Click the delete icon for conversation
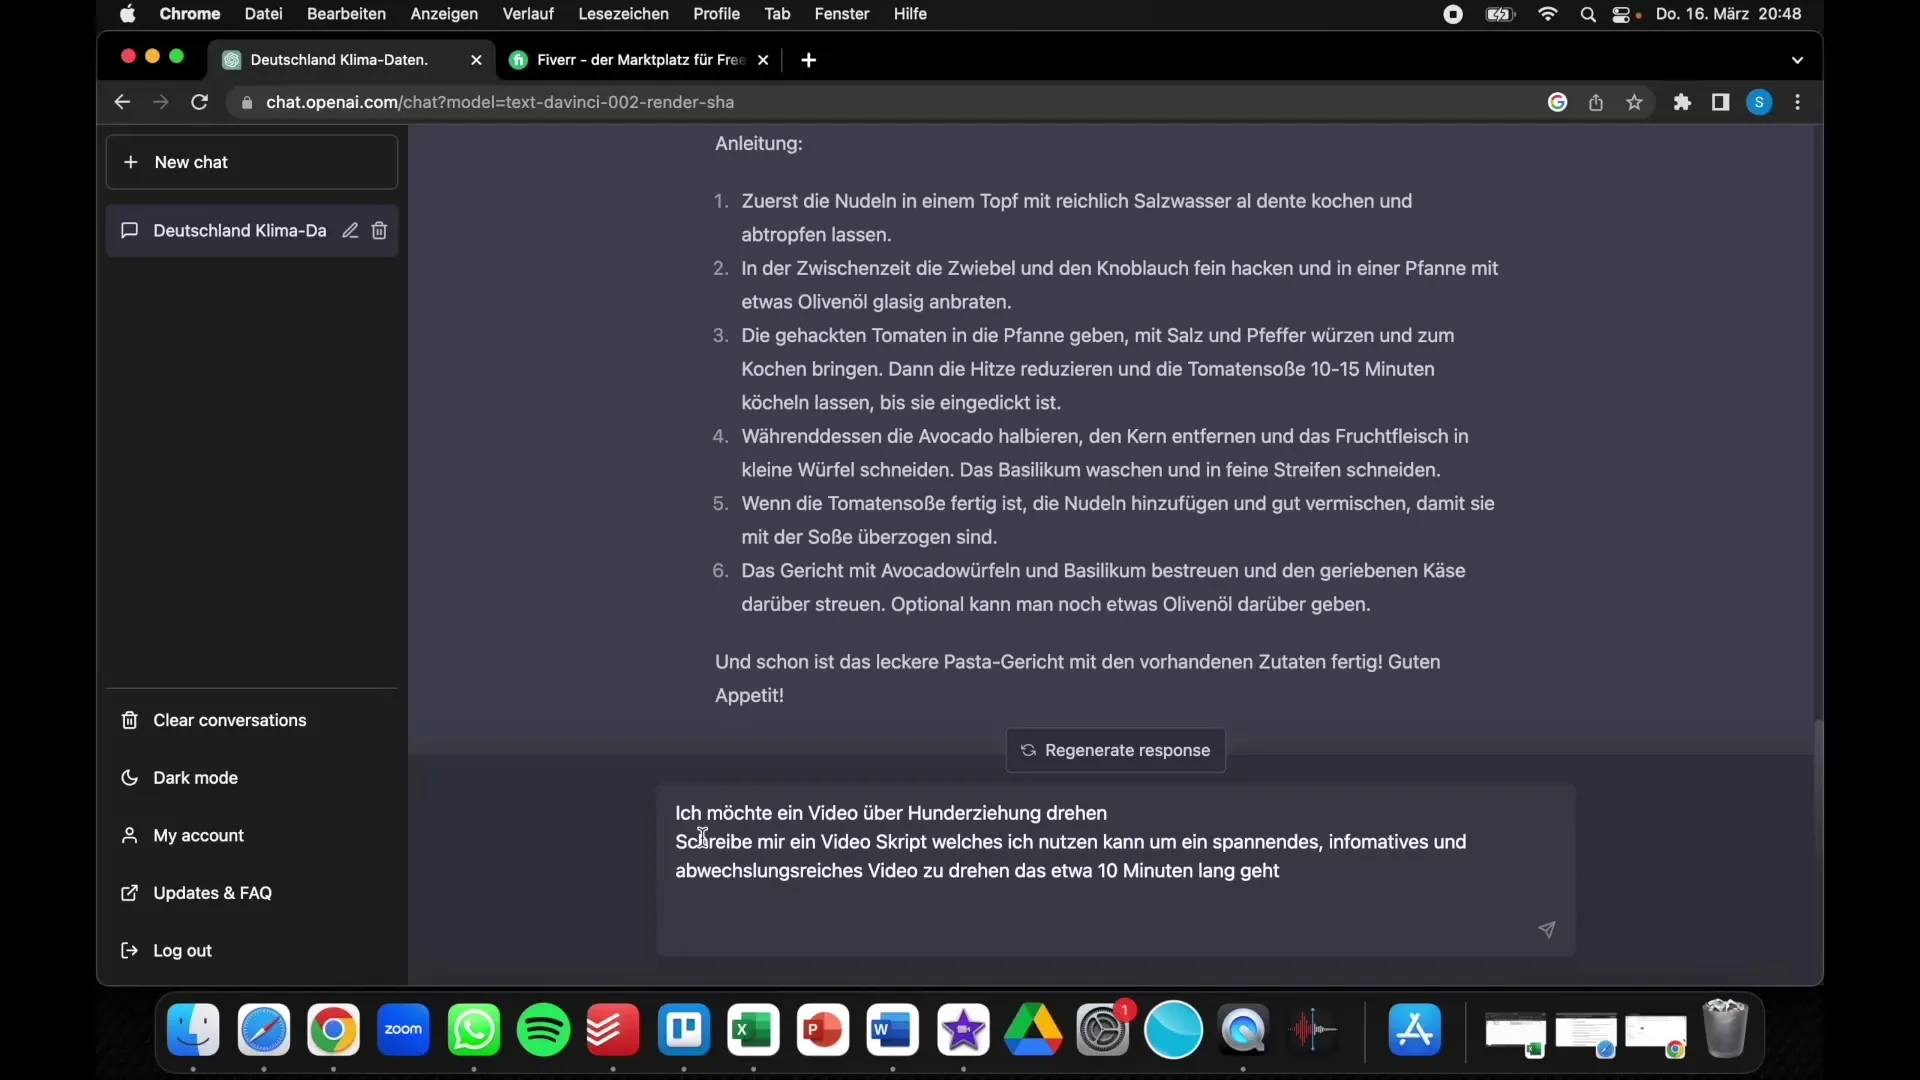The width and height of the screenshot is (1920, 1080). (380, 231)
